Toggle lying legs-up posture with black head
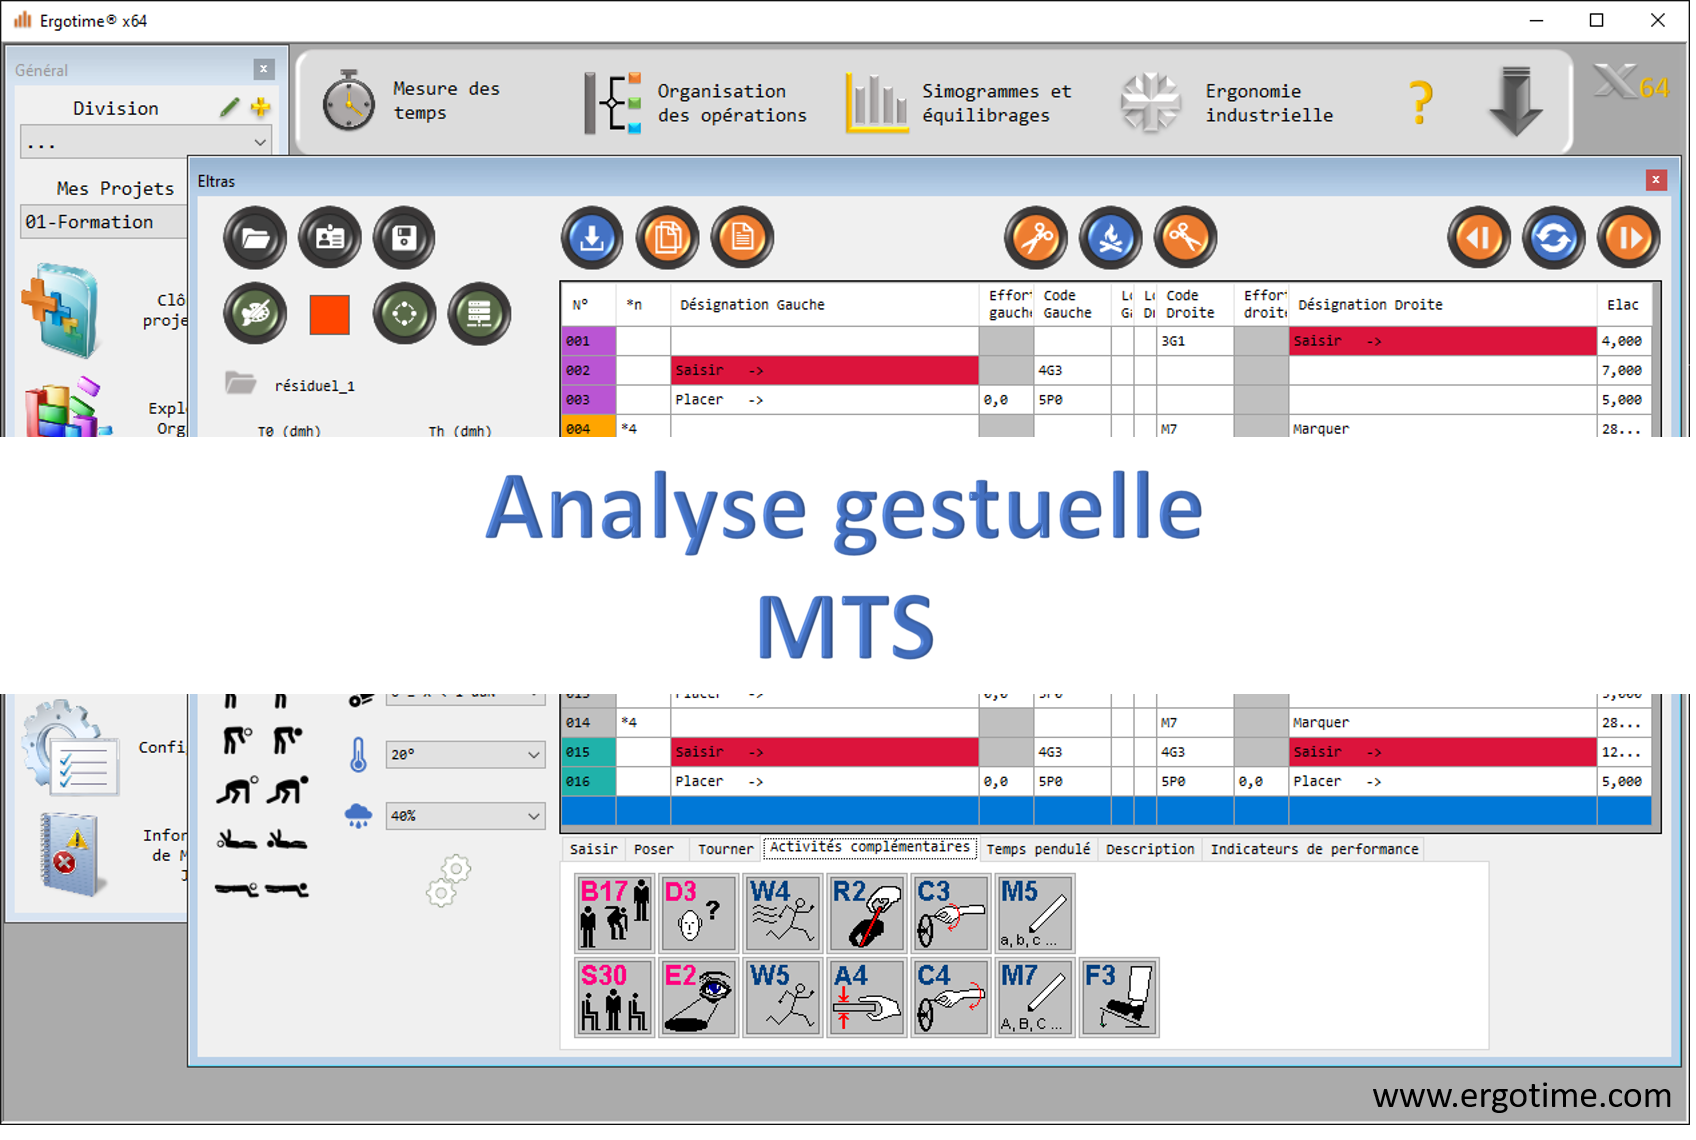 [287, 840]
